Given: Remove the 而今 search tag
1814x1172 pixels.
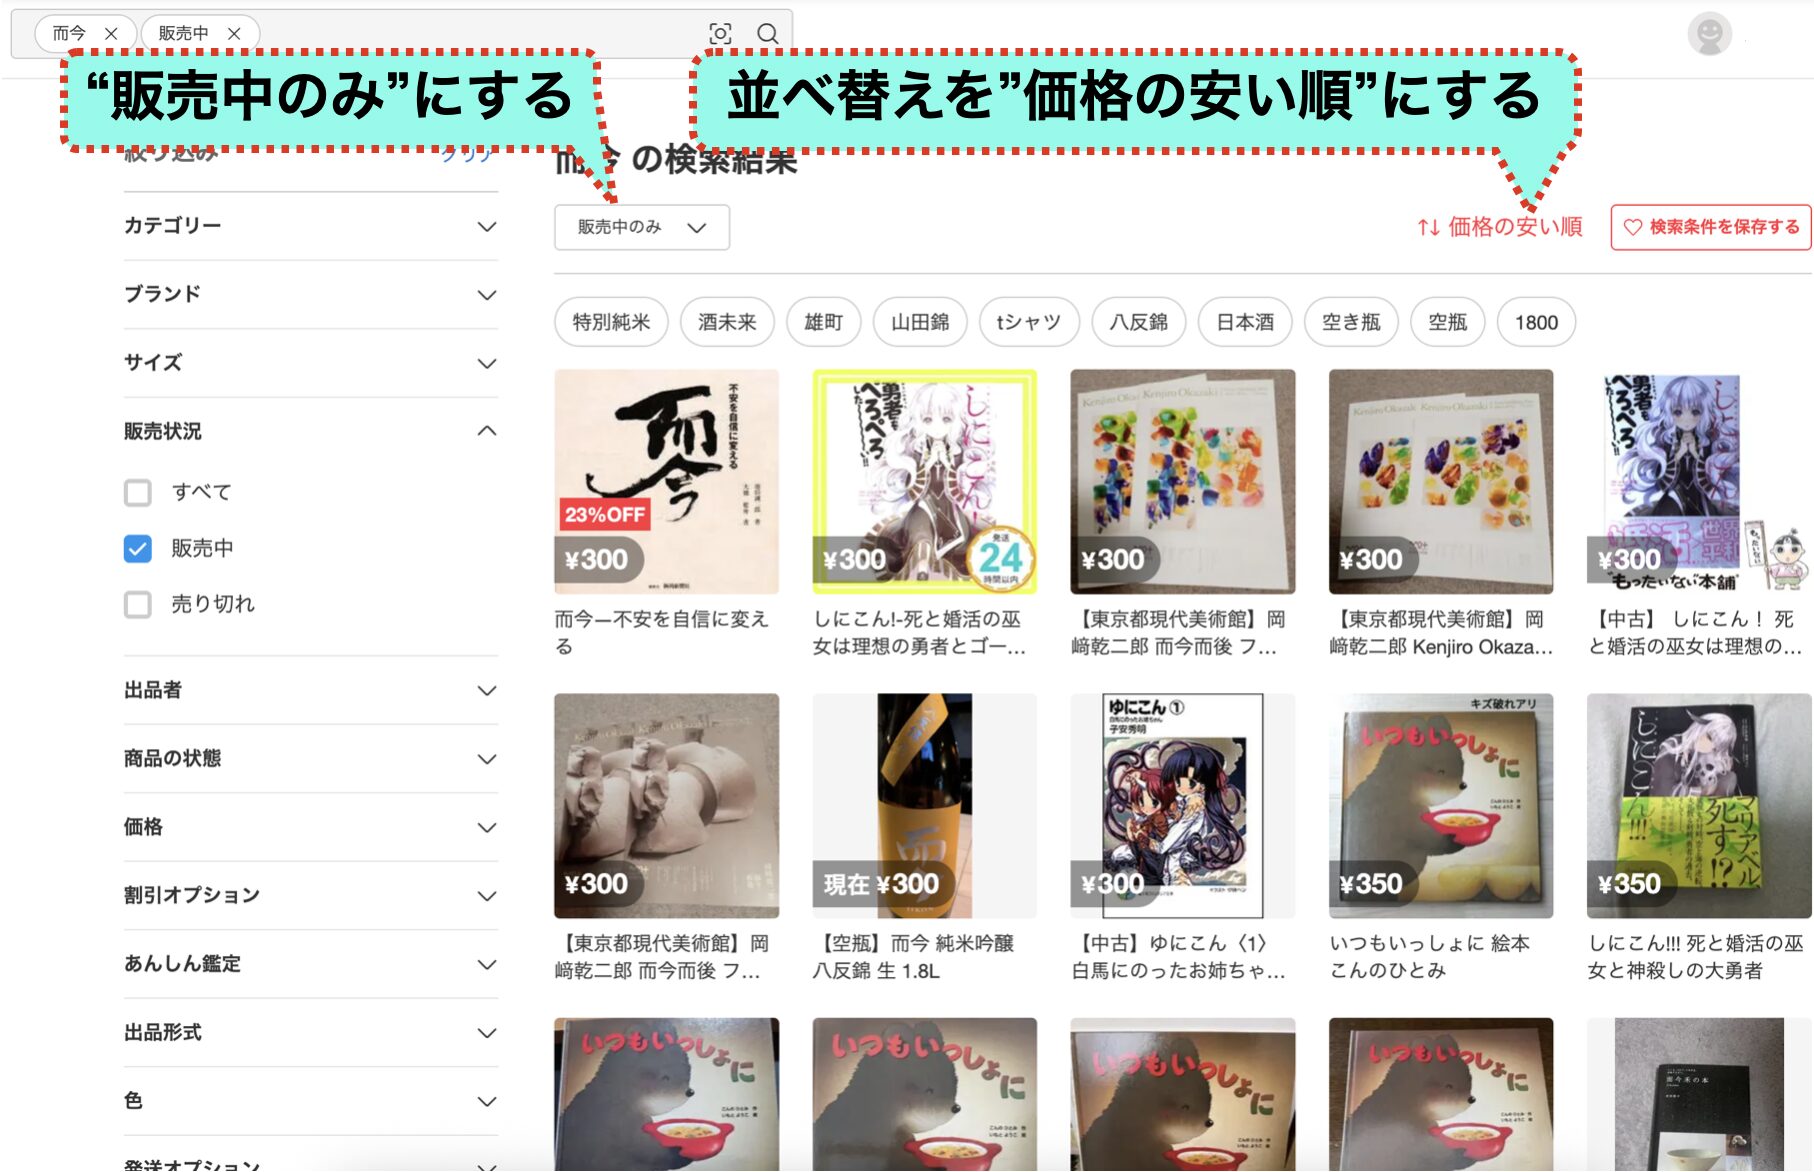Looking at the screenshot, I should [x=111, y=33].
